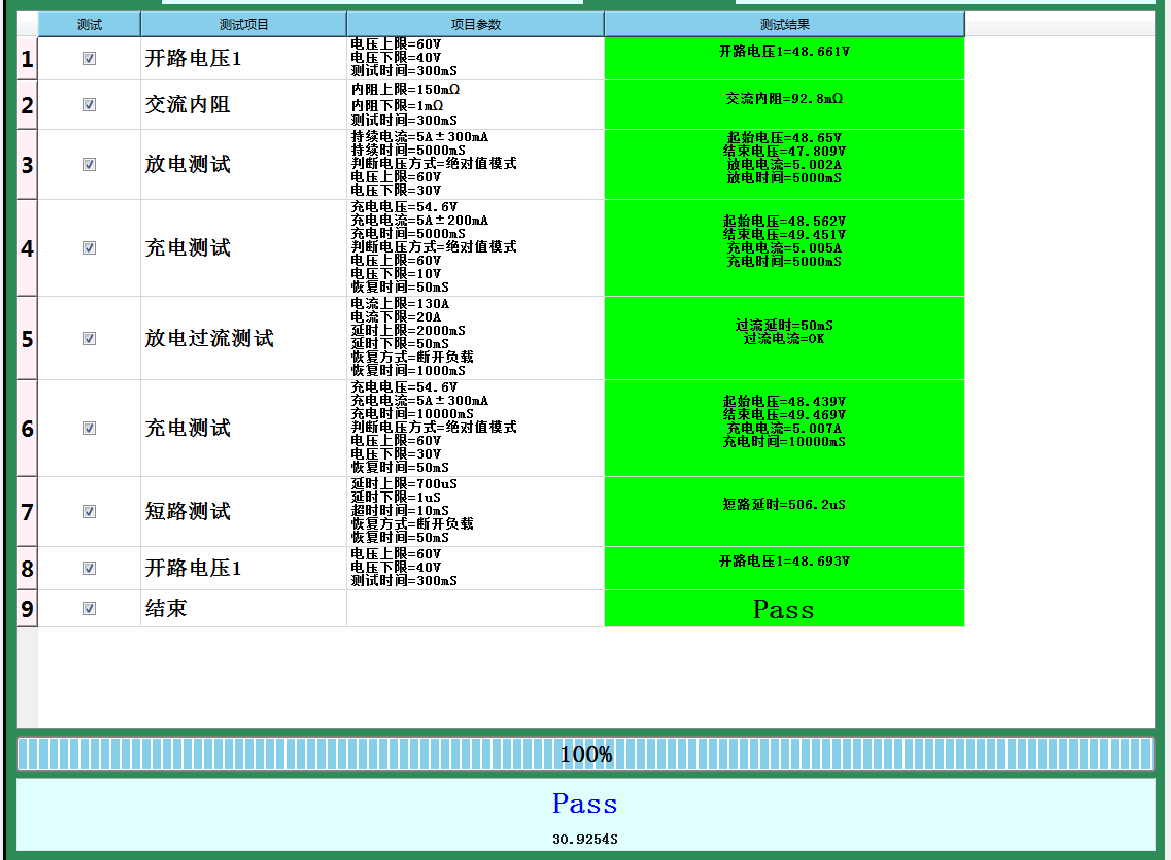This screenshot has width=1171, height=860.
Task: Click the 测试 column header
Action: (89, 24)
